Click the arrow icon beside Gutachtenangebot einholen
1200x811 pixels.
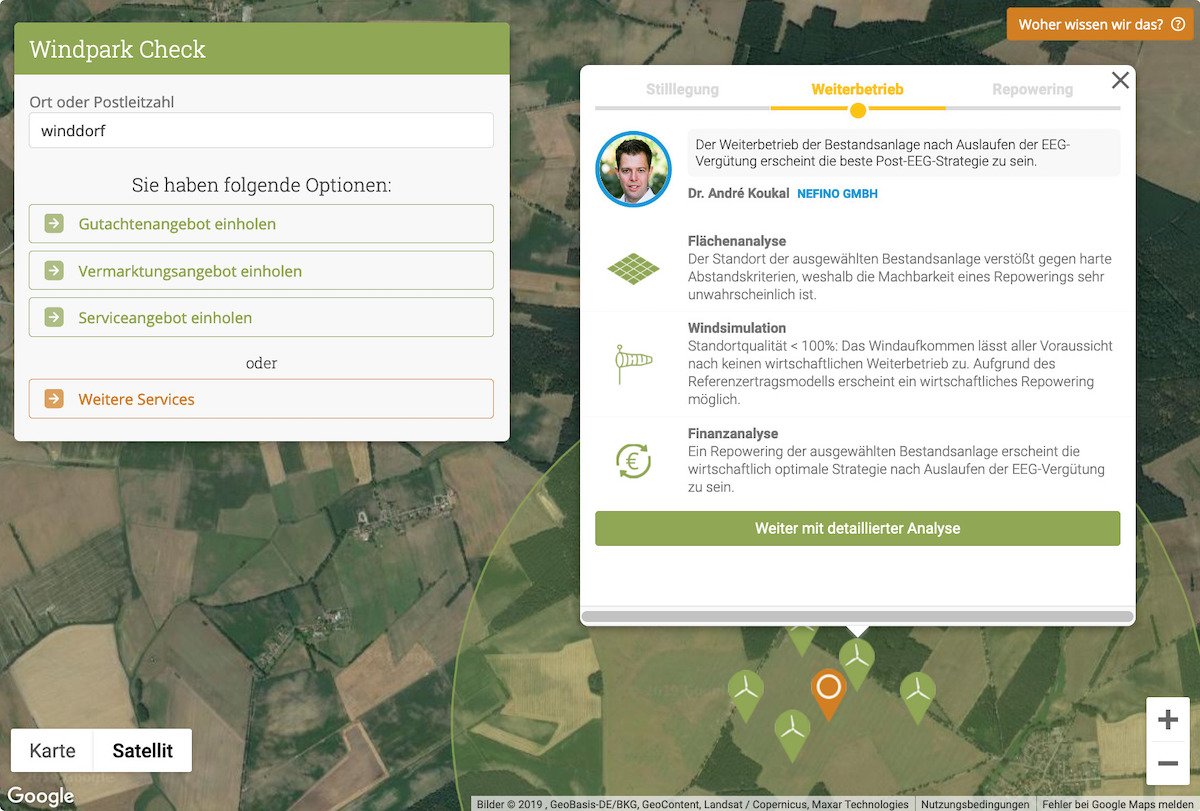click(54, 224)
